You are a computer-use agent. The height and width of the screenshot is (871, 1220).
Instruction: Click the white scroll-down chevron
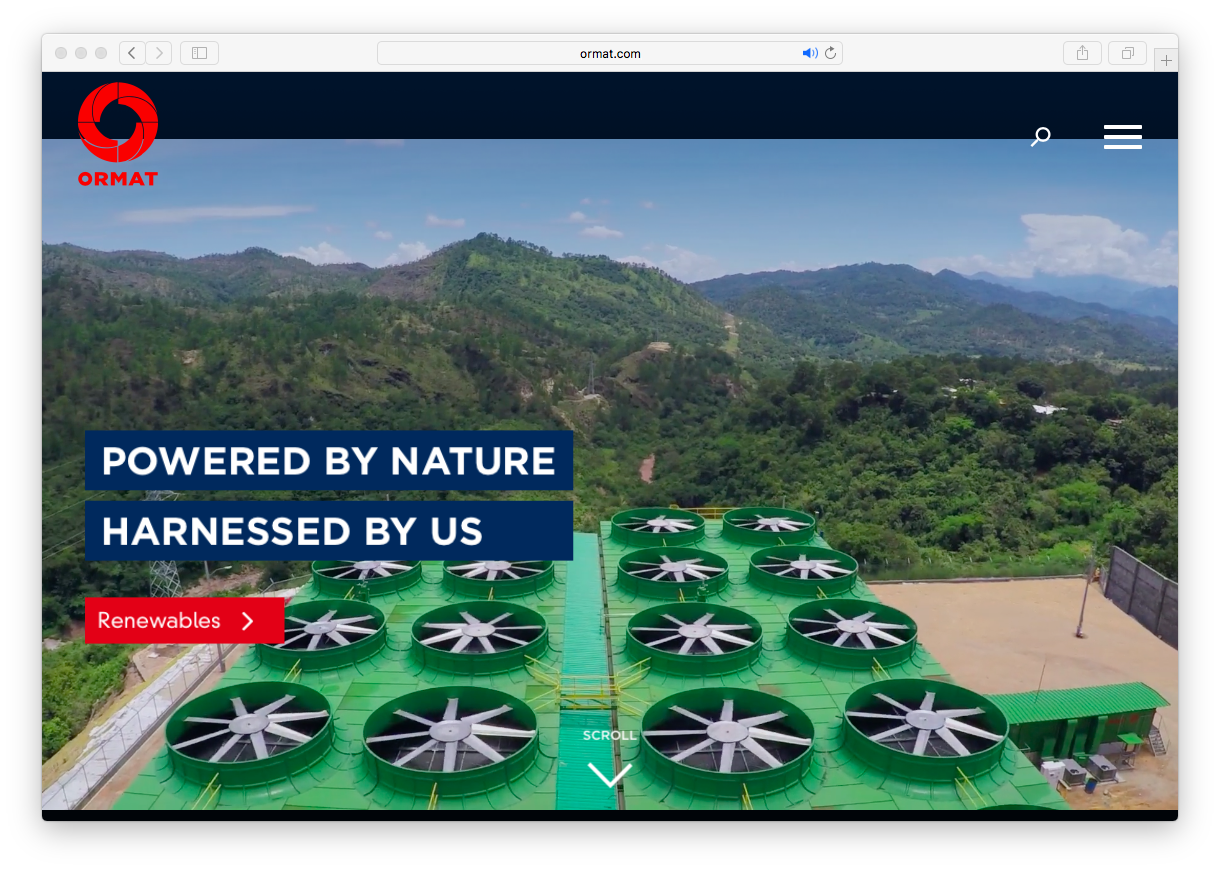609,774
